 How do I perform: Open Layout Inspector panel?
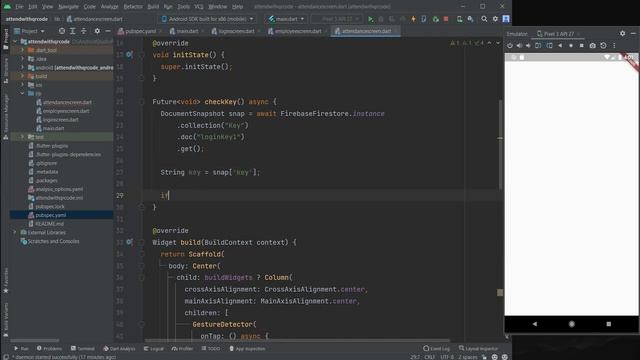[x=478, y=349]
